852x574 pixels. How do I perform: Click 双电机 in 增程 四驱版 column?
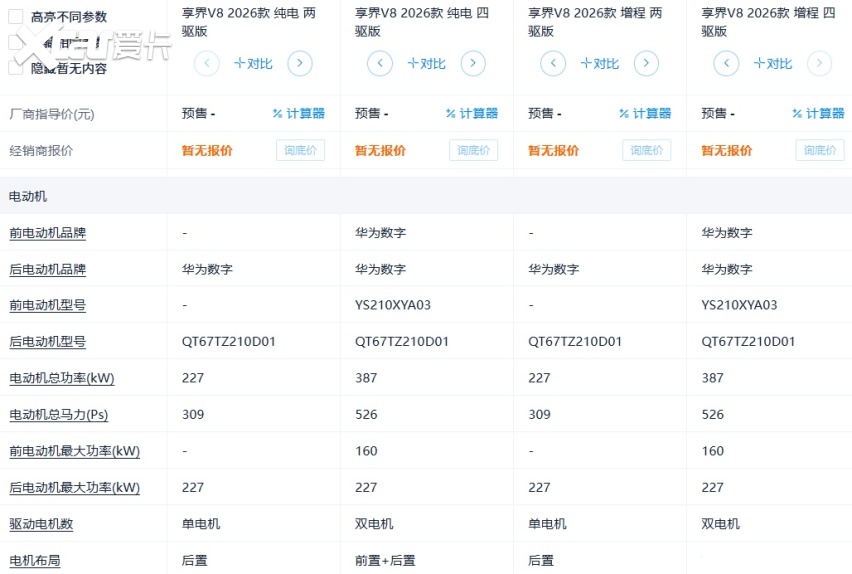tap(721, 524)
